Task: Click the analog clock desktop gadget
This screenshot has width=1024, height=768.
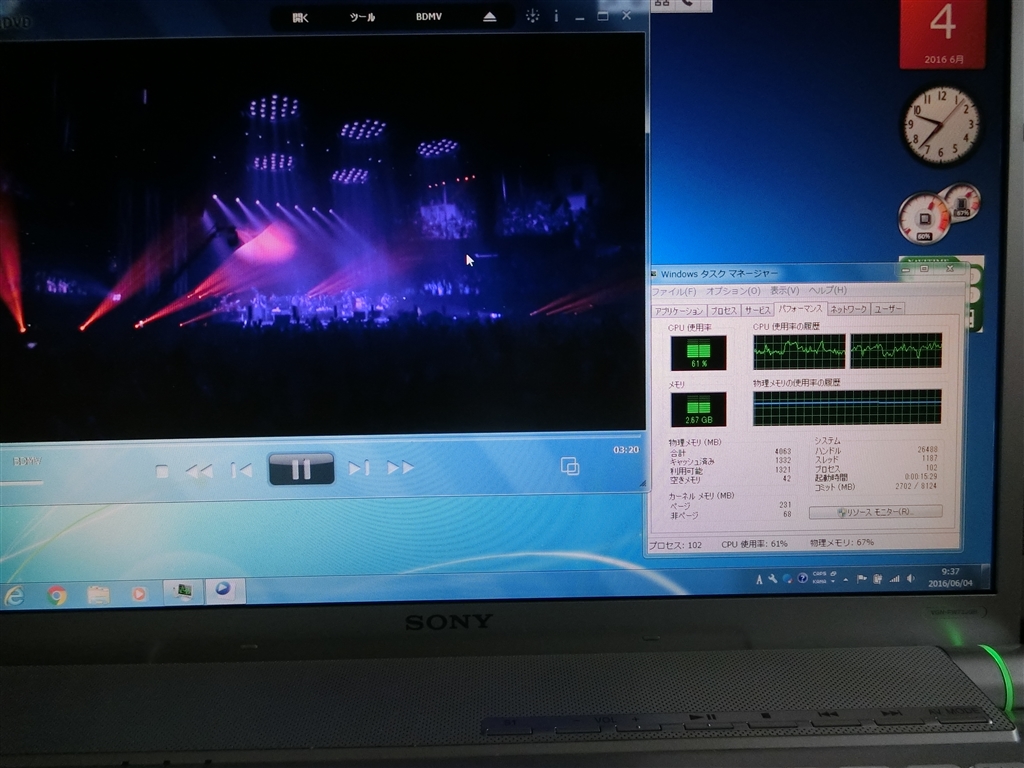Action: [942, 124]
